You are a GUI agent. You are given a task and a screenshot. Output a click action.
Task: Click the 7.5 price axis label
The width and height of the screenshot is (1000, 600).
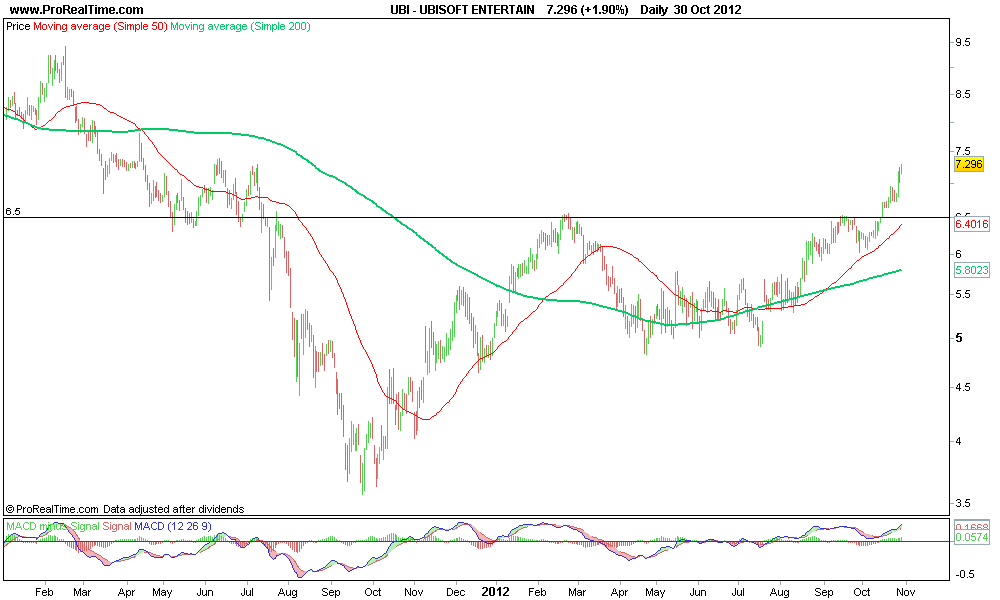click(x=962, y=151)
